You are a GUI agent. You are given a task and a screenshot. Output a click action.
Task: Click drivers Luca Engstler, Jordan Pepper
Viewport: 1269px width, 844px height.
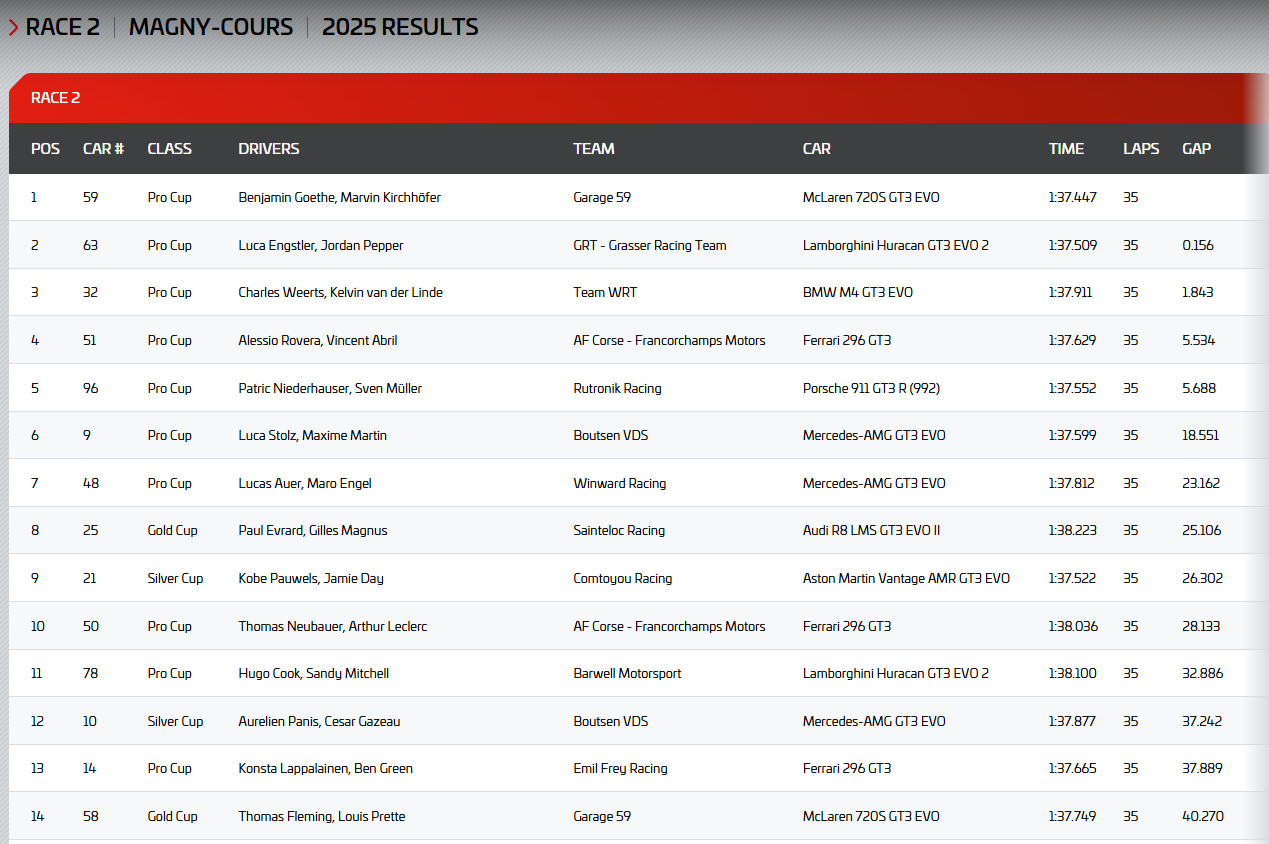coord(321,245)
